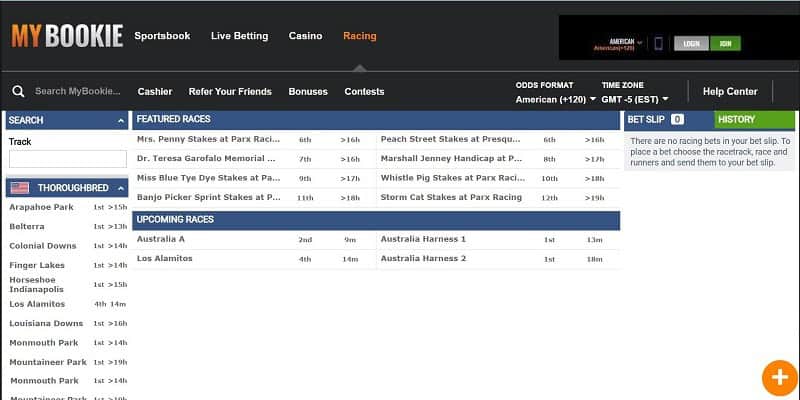This screenshot has width=800, height=400.
Task: Click the US flag Thoroughbred icon
Action: tap(20, 188)
